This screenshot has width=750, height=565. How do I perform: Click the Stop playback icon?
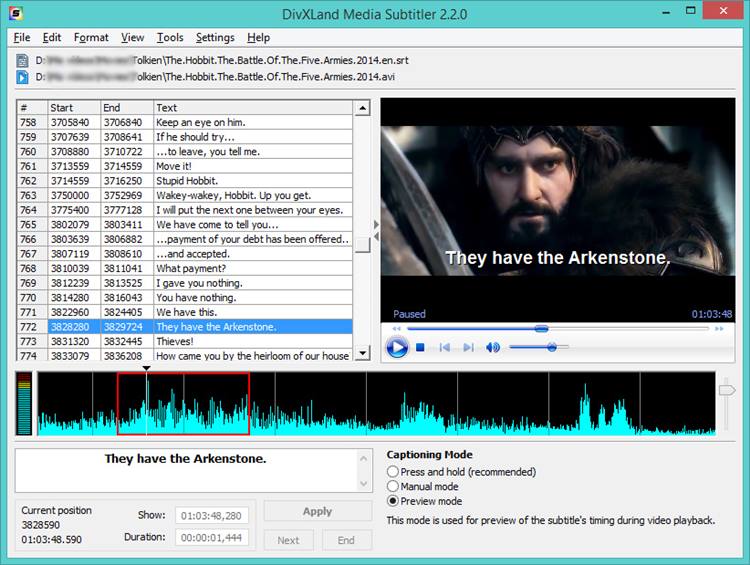(x=421, y=348)
